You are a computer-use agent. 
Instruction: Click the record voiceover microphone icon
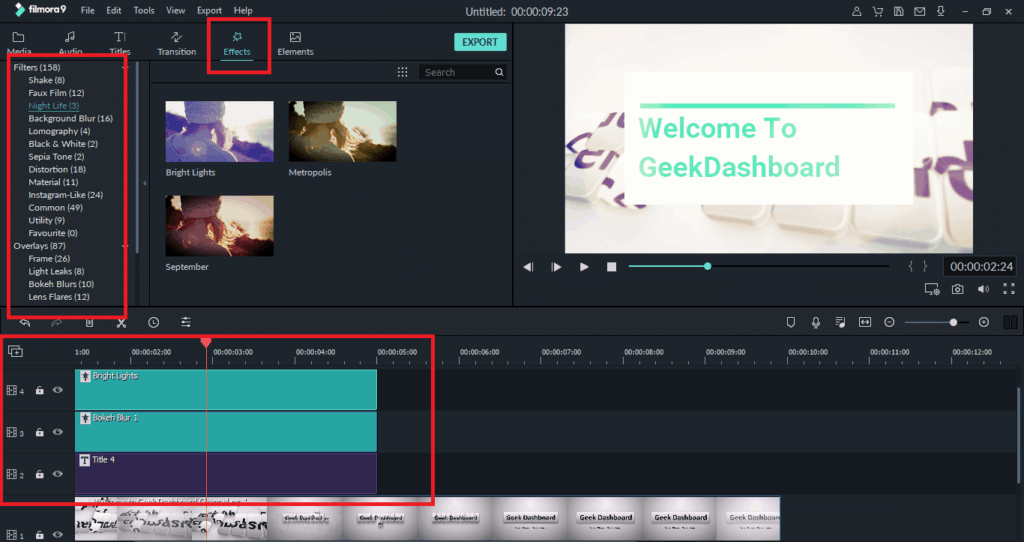[x=816, y=322]
